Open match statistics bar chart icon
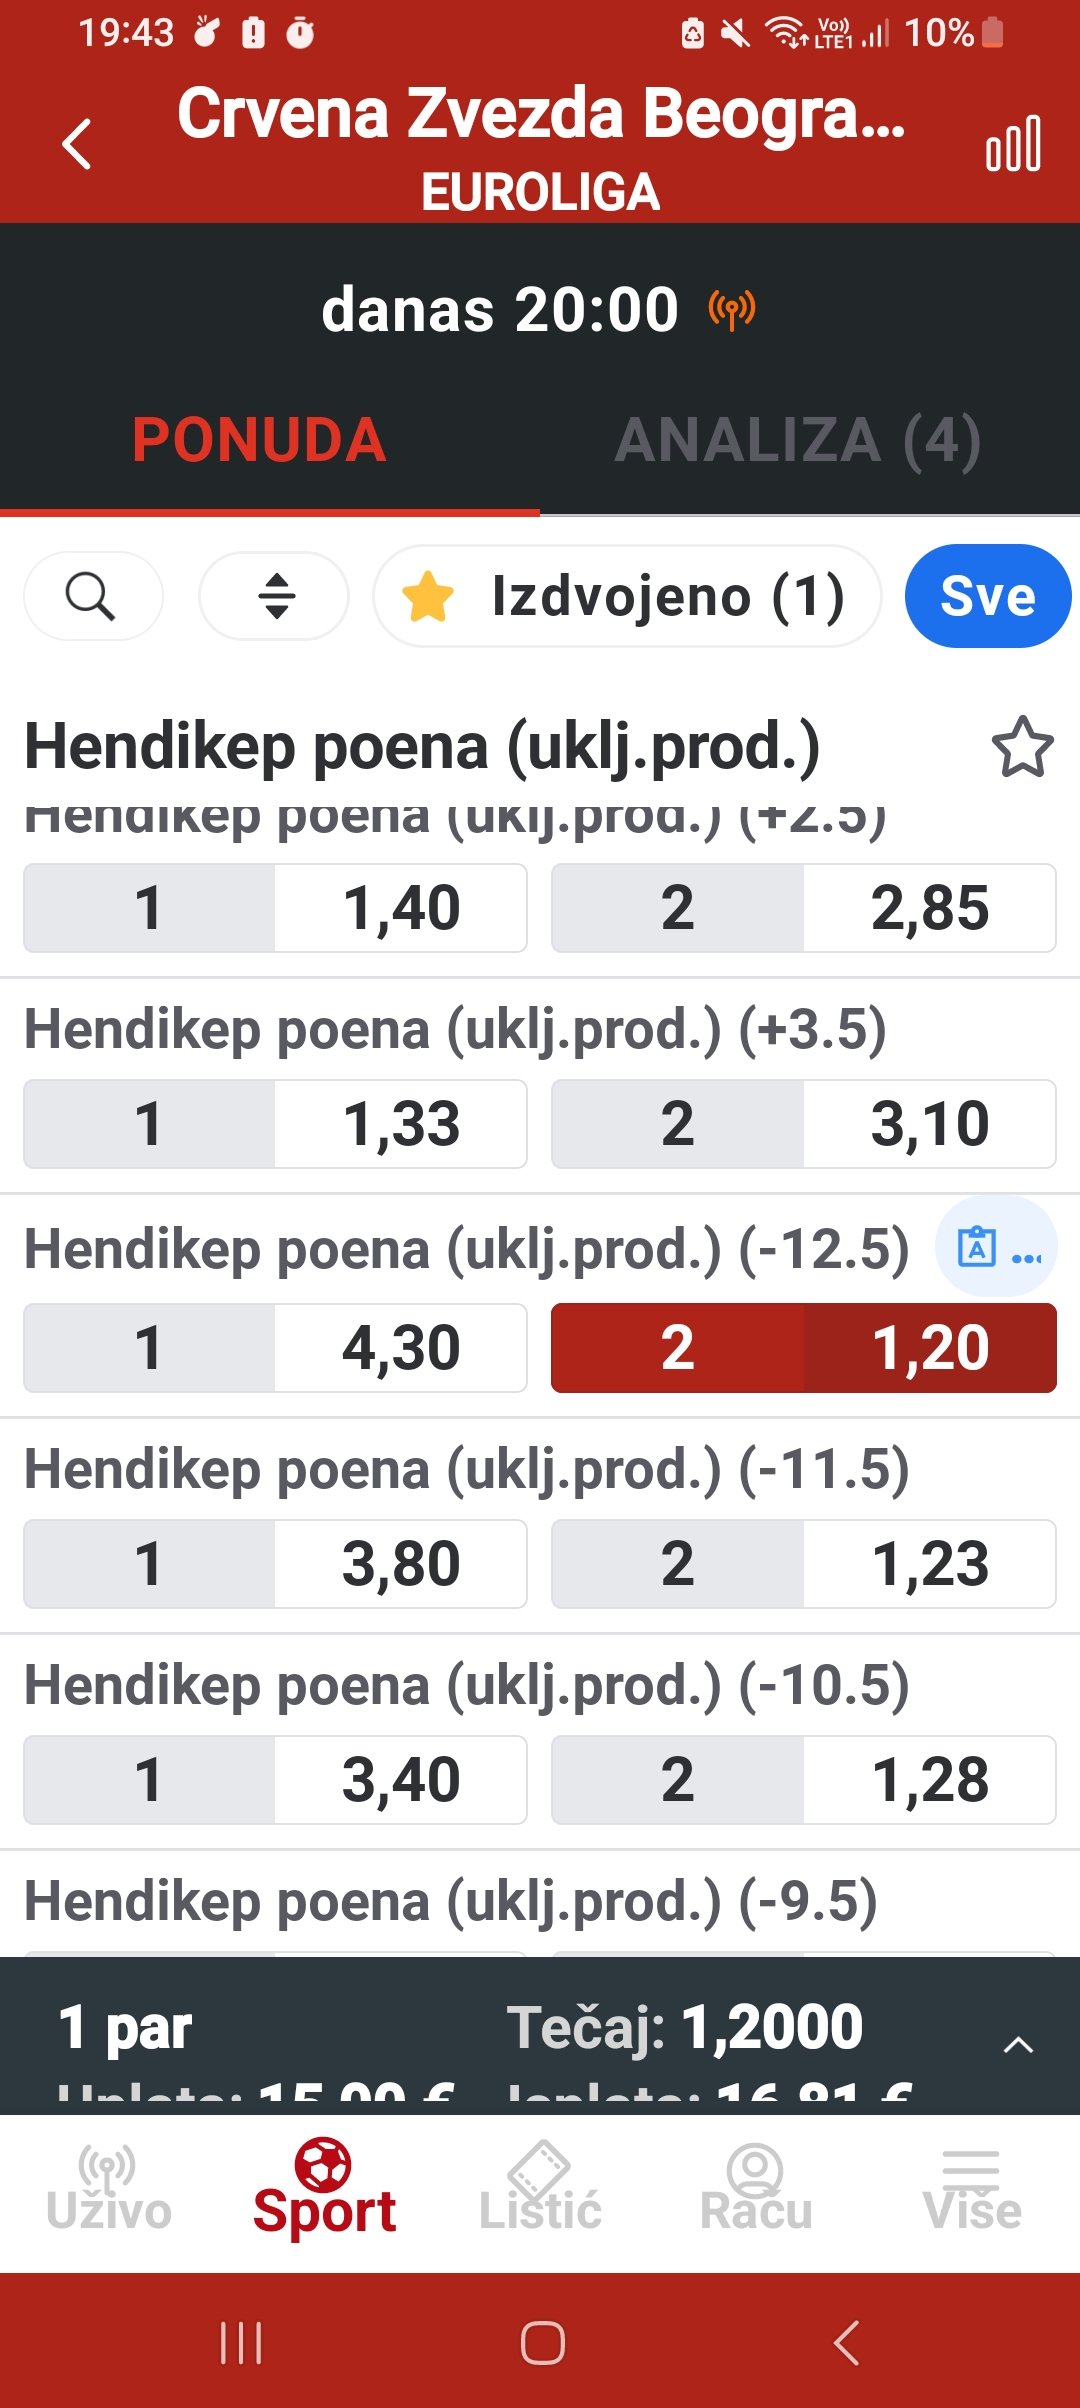The height and width of the screenshot is (2408, 1080). 1013,144
